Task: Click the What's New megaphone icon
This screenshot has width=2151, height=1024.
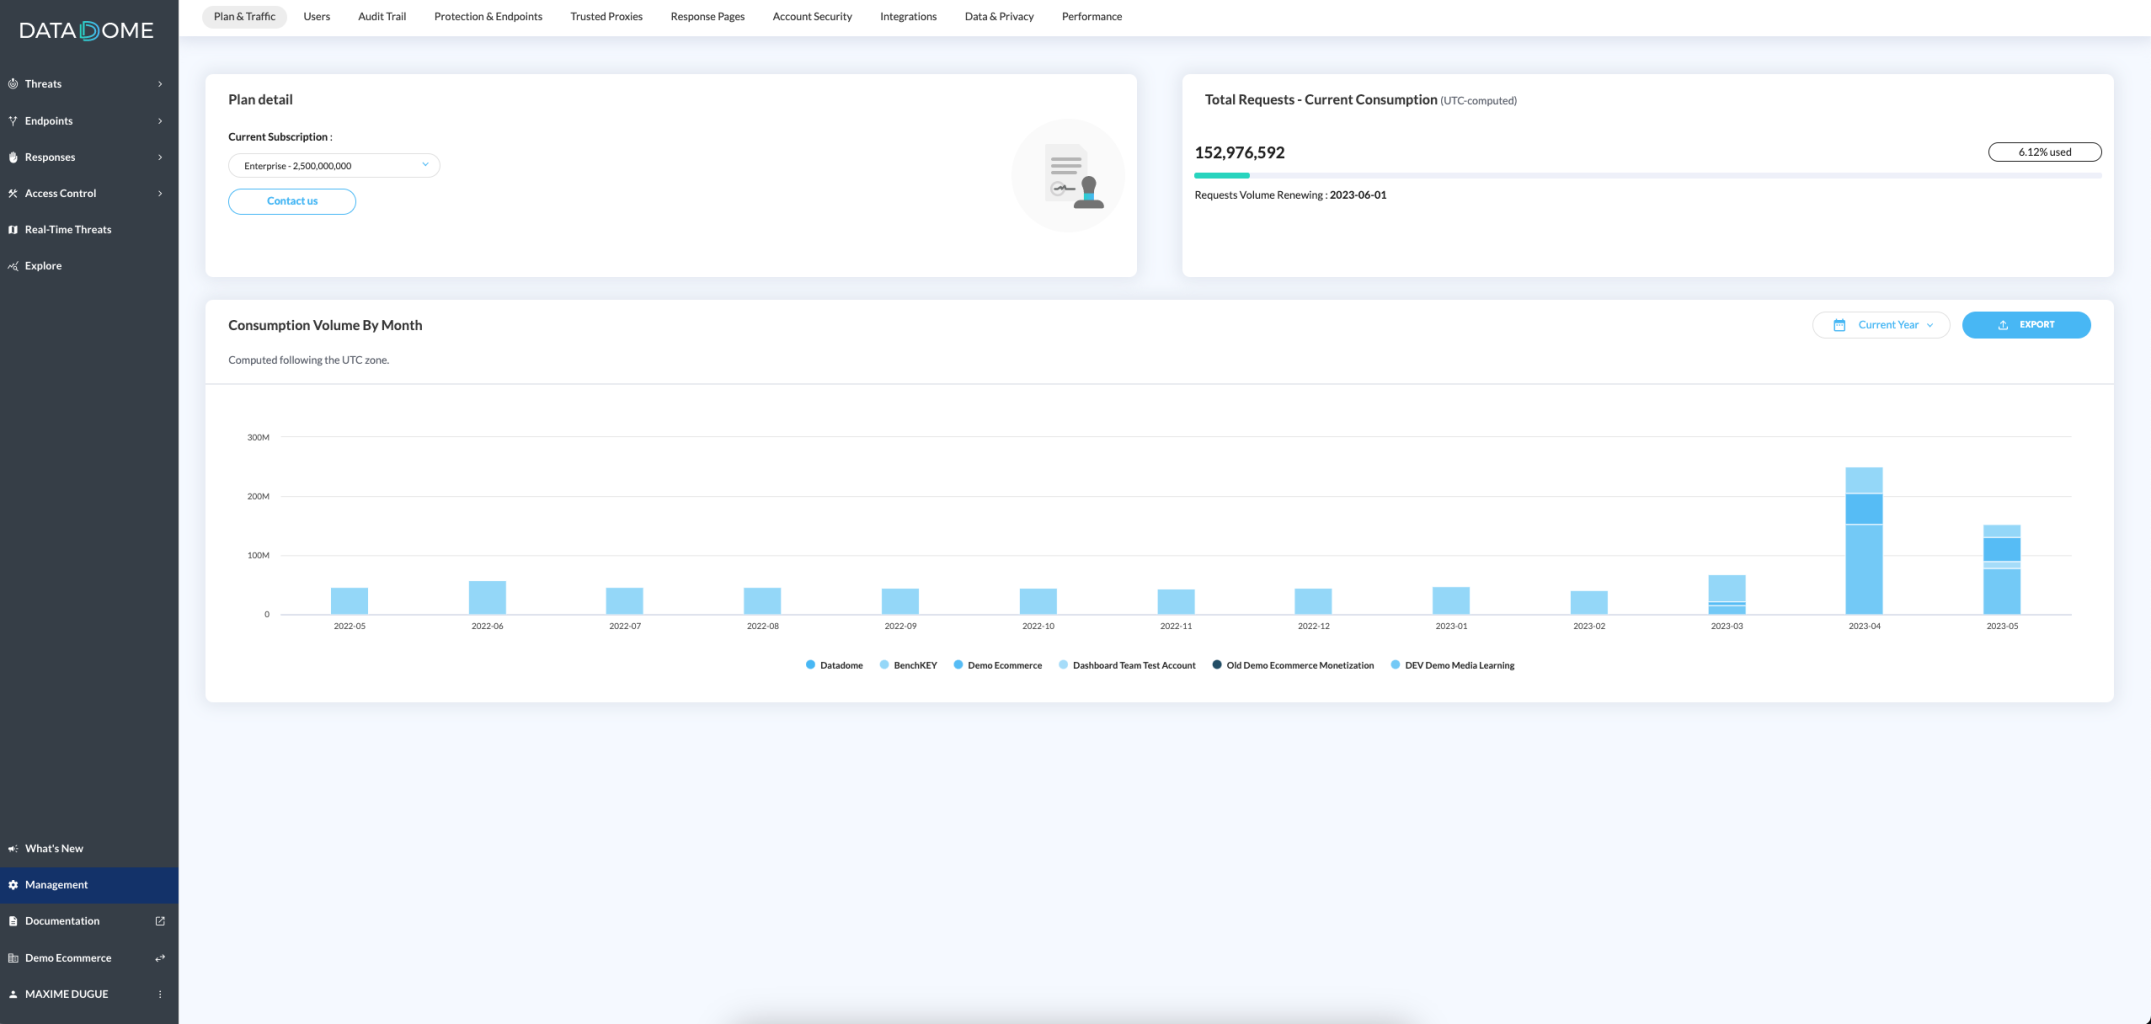Action: (13, 848)
